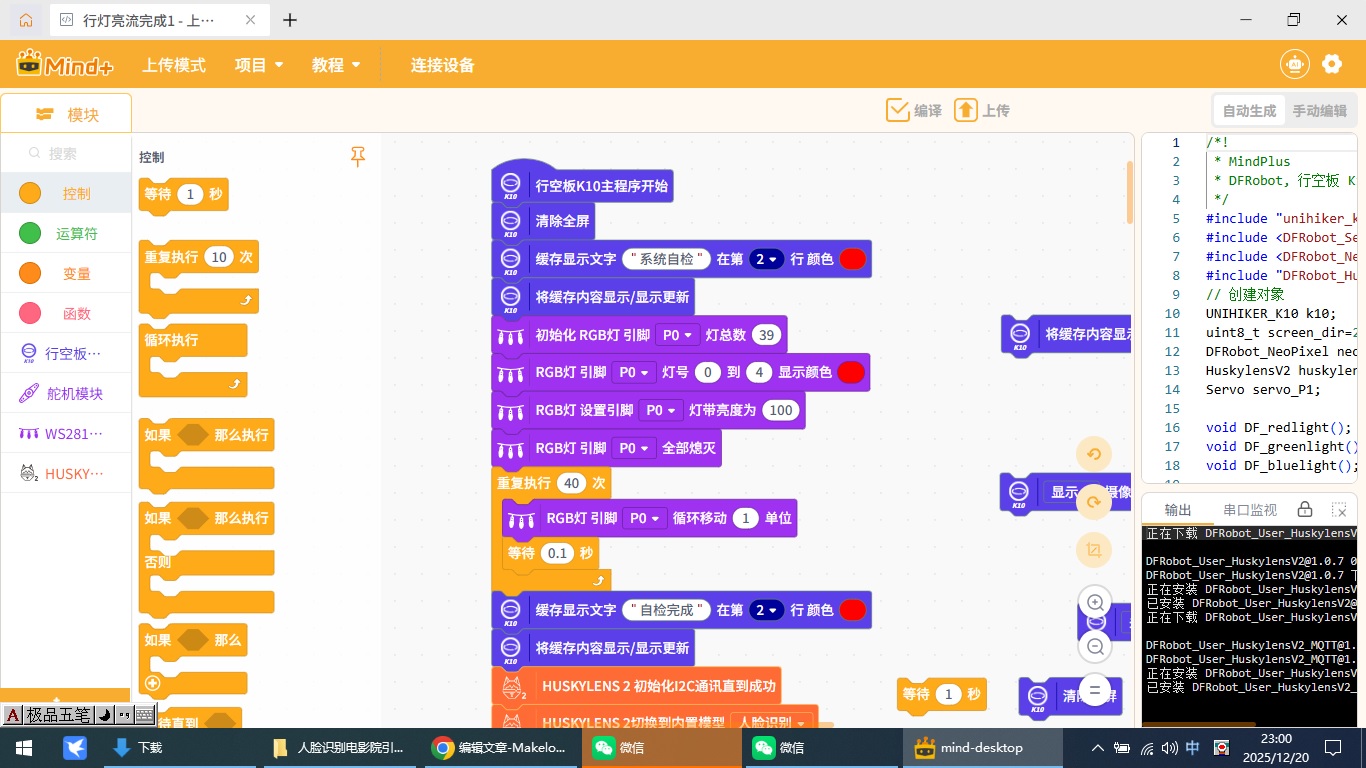Click the undo button on the workspace
The image size is (1366, 768).
1094,454
